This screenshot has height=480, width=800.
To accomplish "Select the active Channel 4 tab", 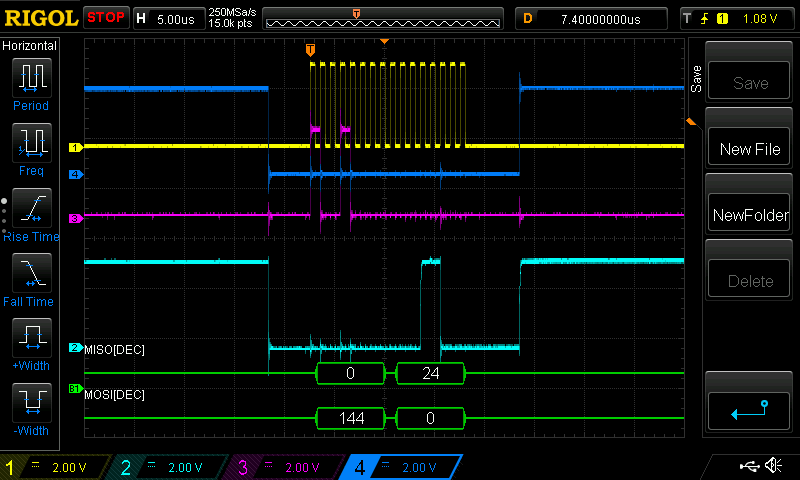I will click(x=403, y=467).
